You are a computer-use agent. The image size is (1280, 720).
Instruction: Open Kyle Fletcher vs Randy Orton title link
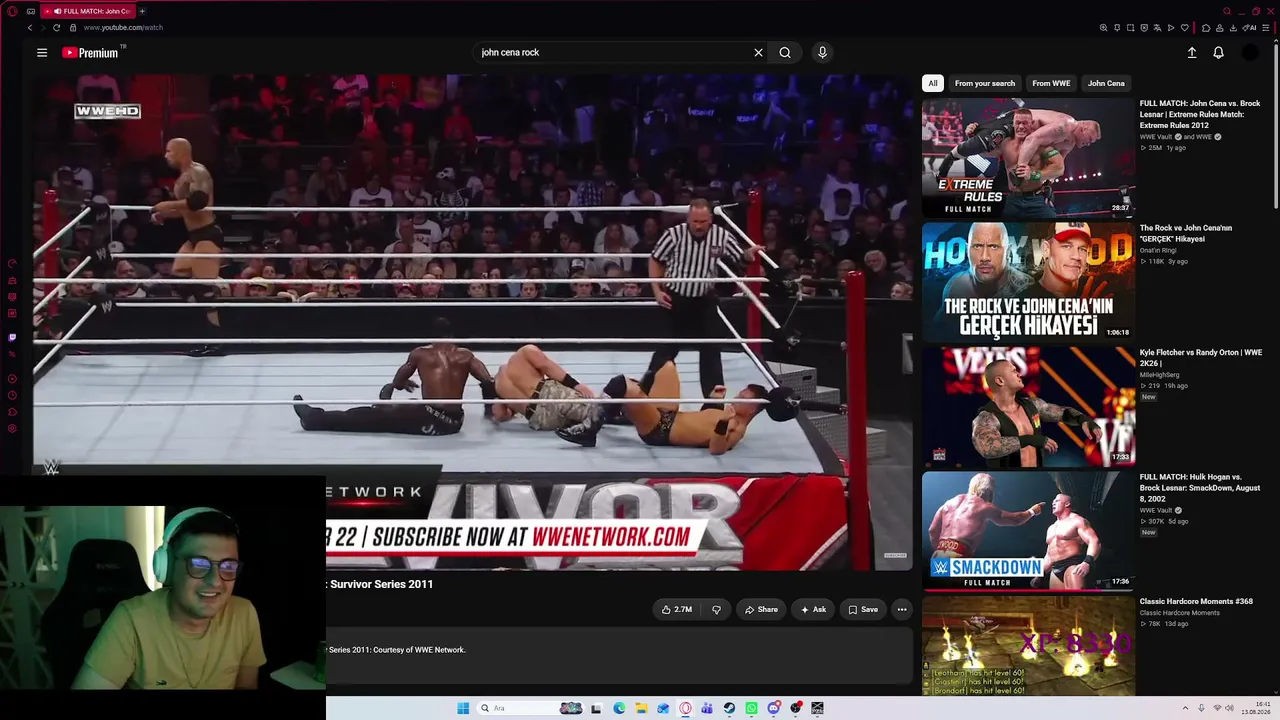[x=1200, y=358]
